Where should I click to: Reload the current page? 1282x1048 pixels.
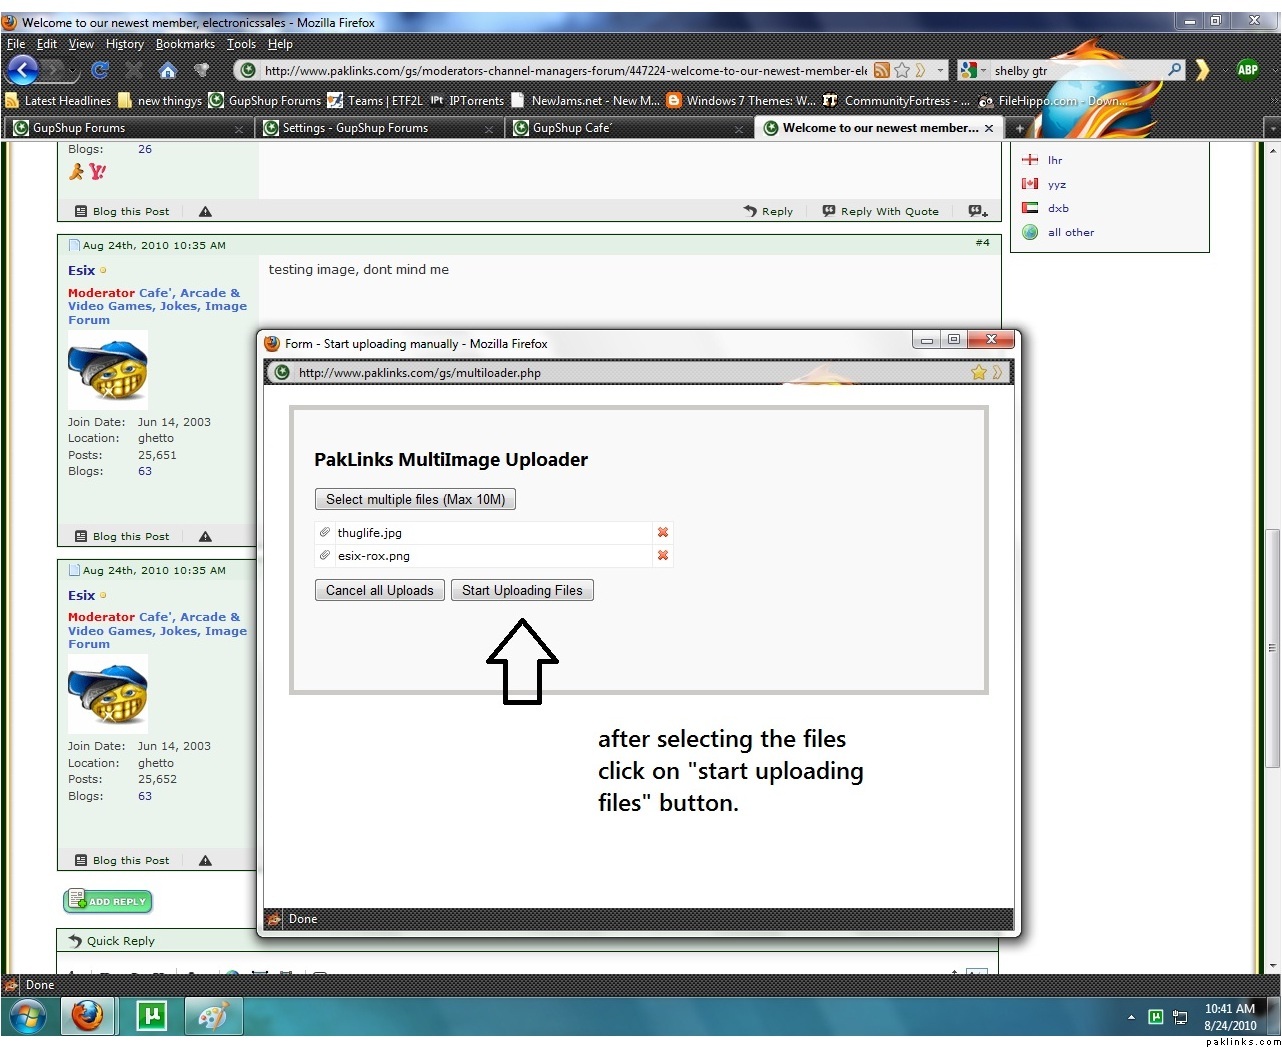pyautogui.click(x=99, y=70)
